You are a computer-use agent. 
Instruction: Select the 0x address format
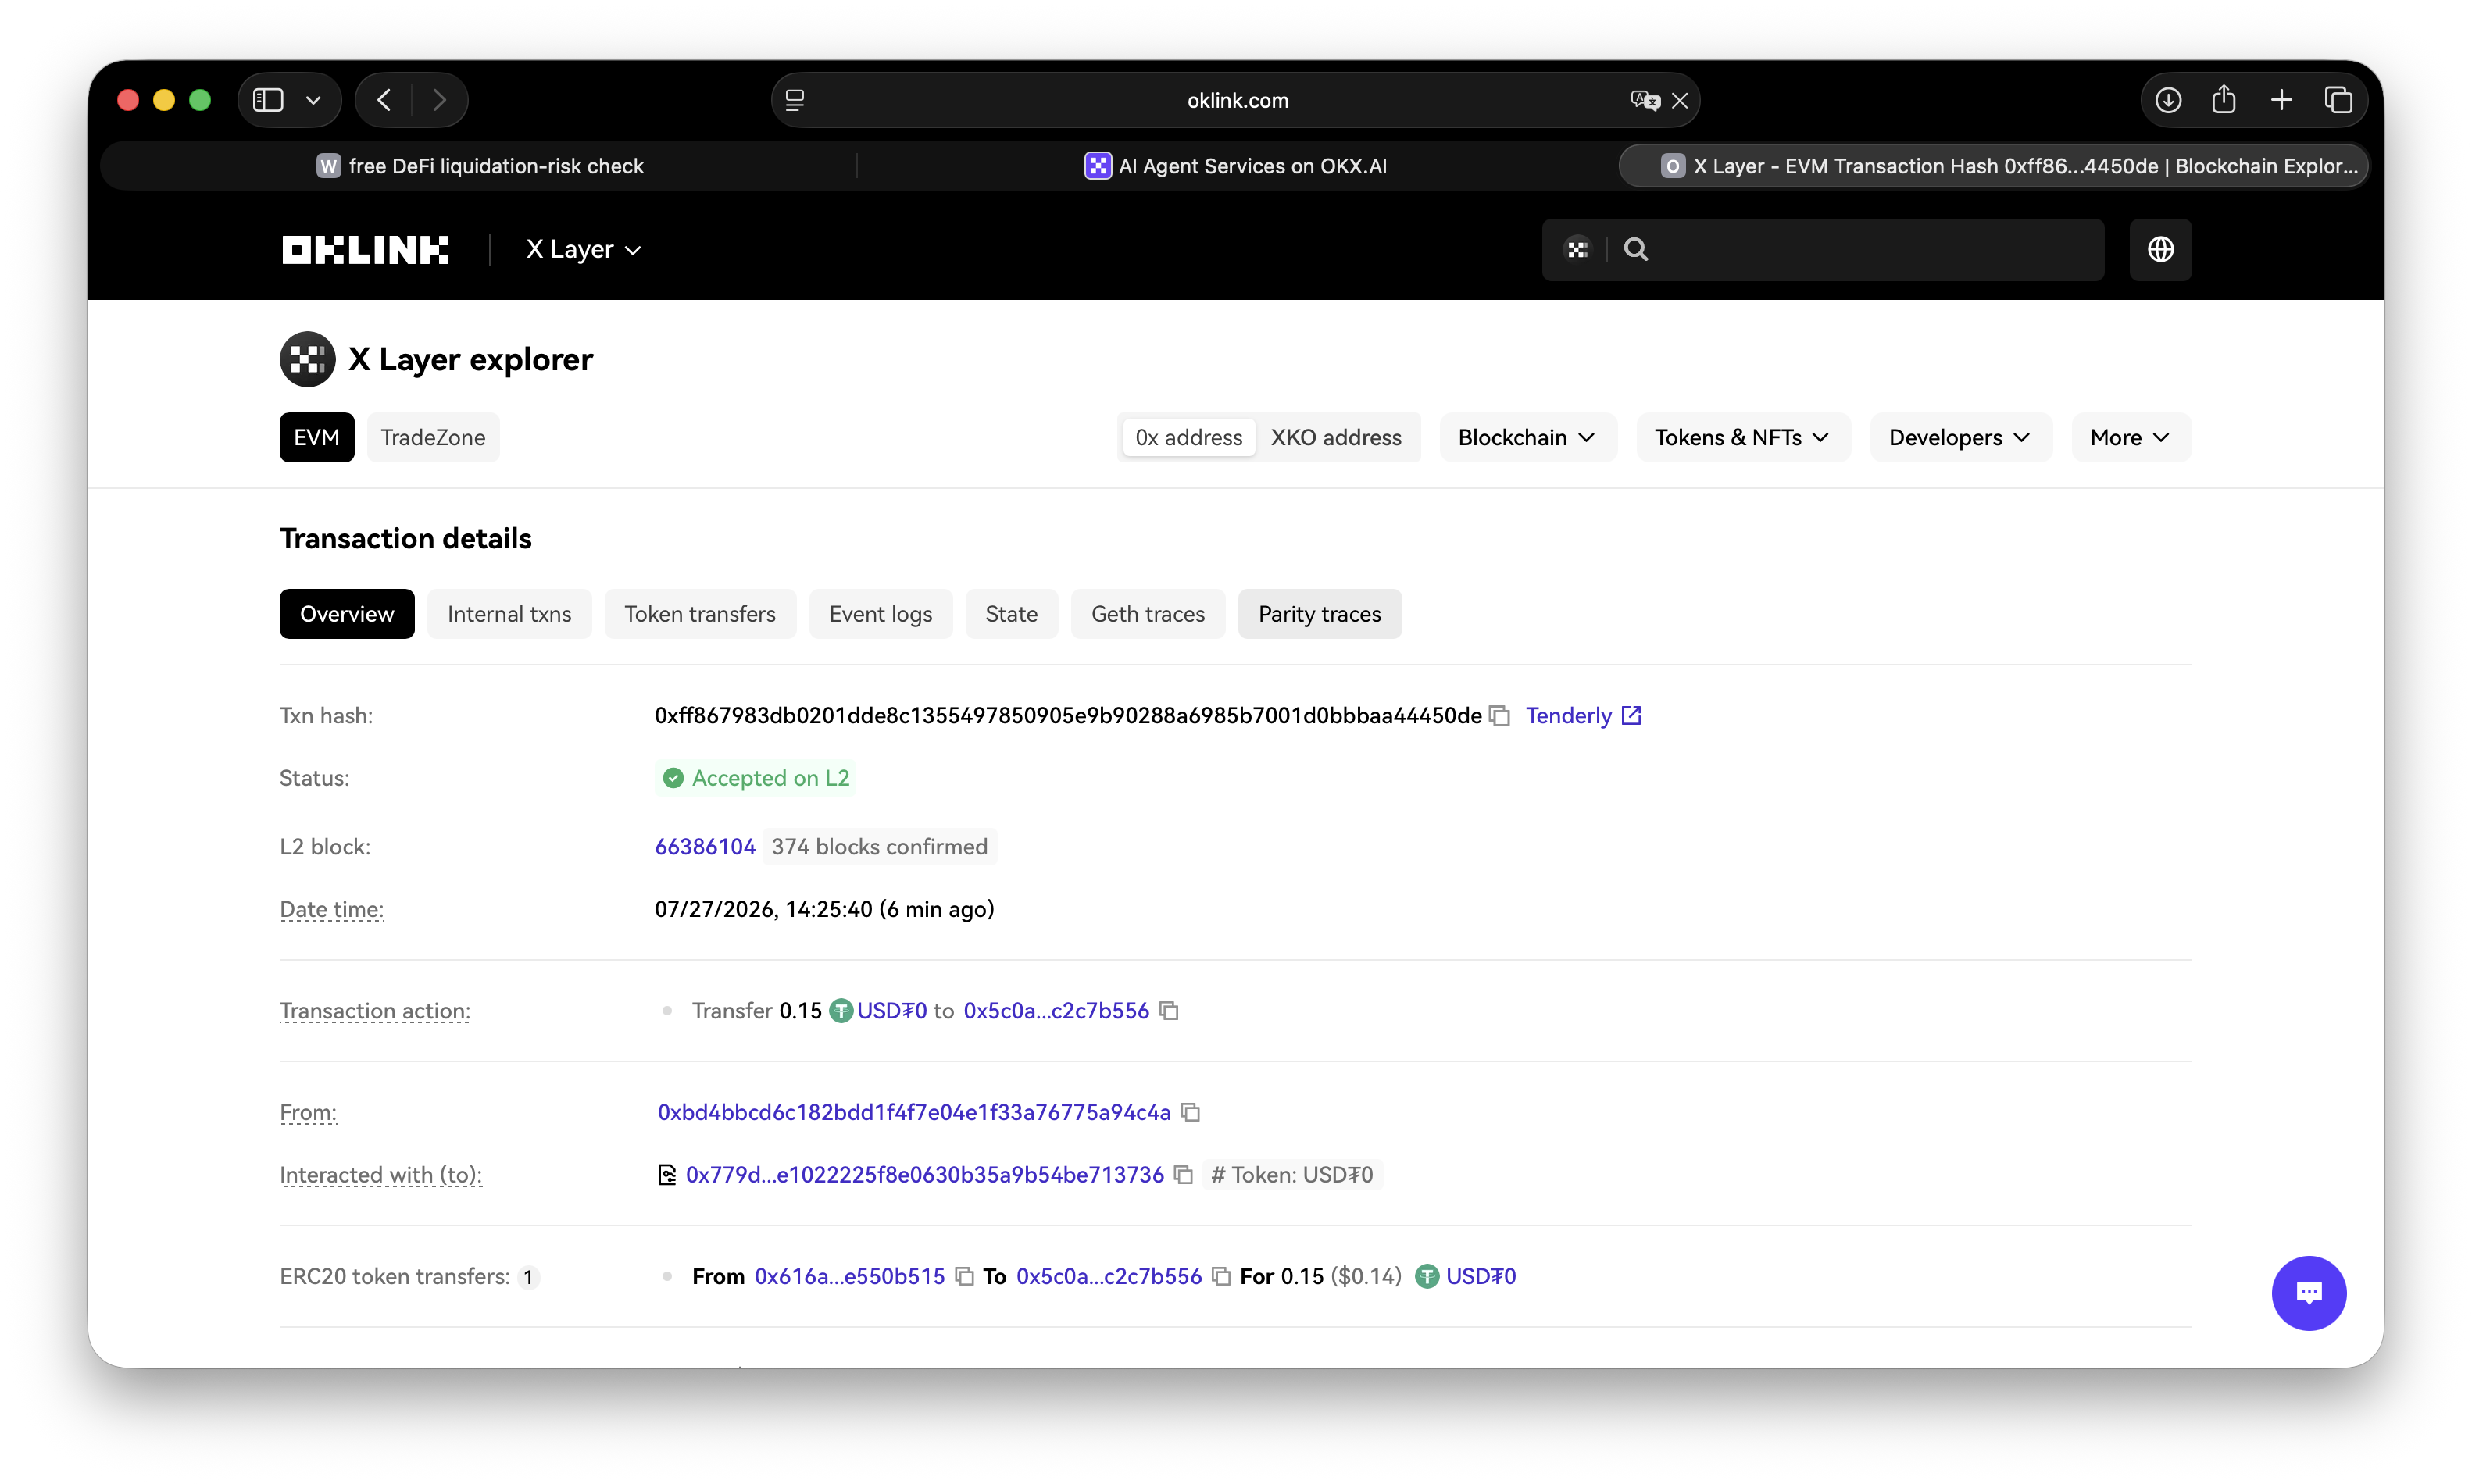pyautogui.click(x=1189, y=437)
